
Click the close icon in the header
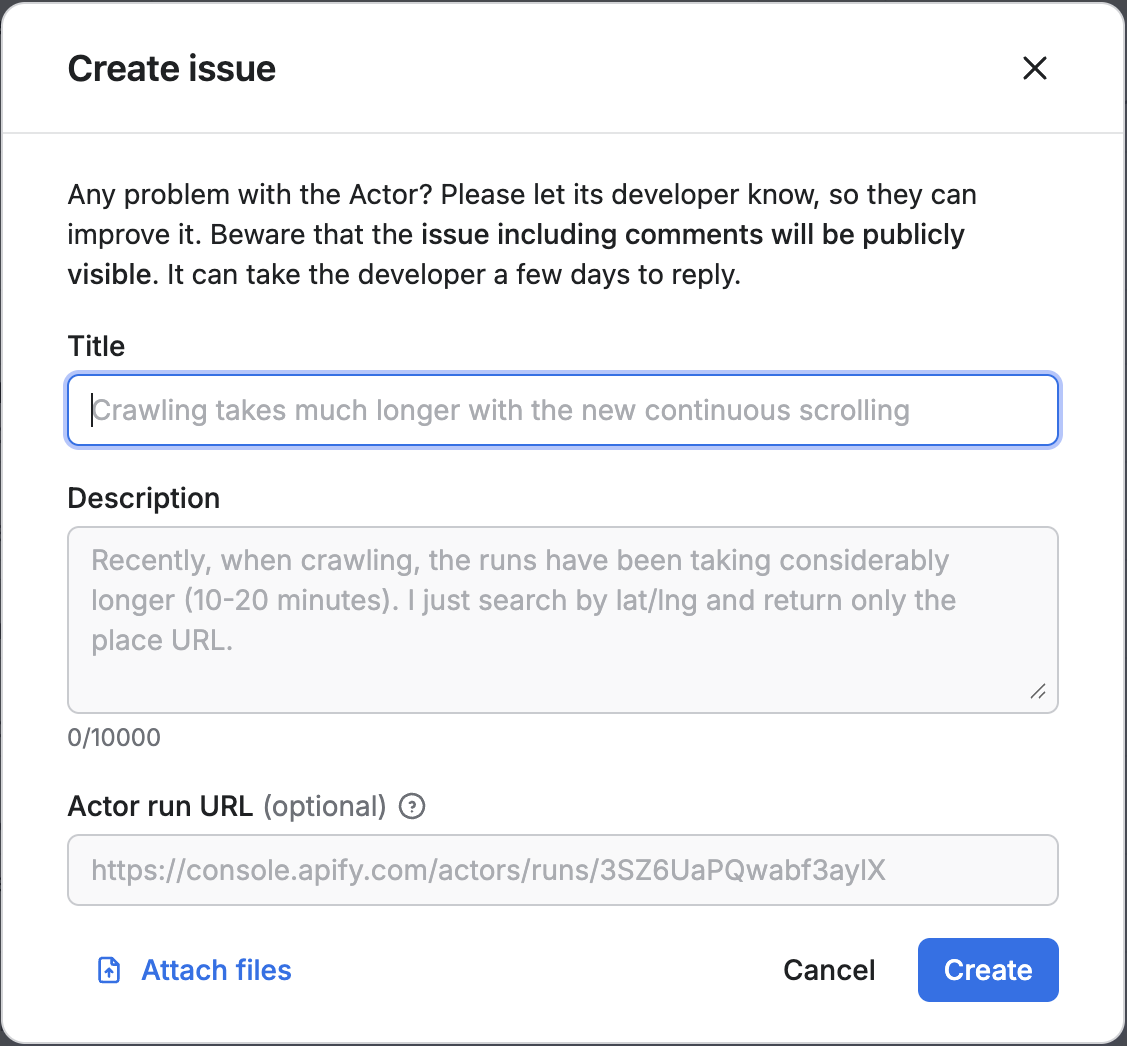pos(1034,68)
